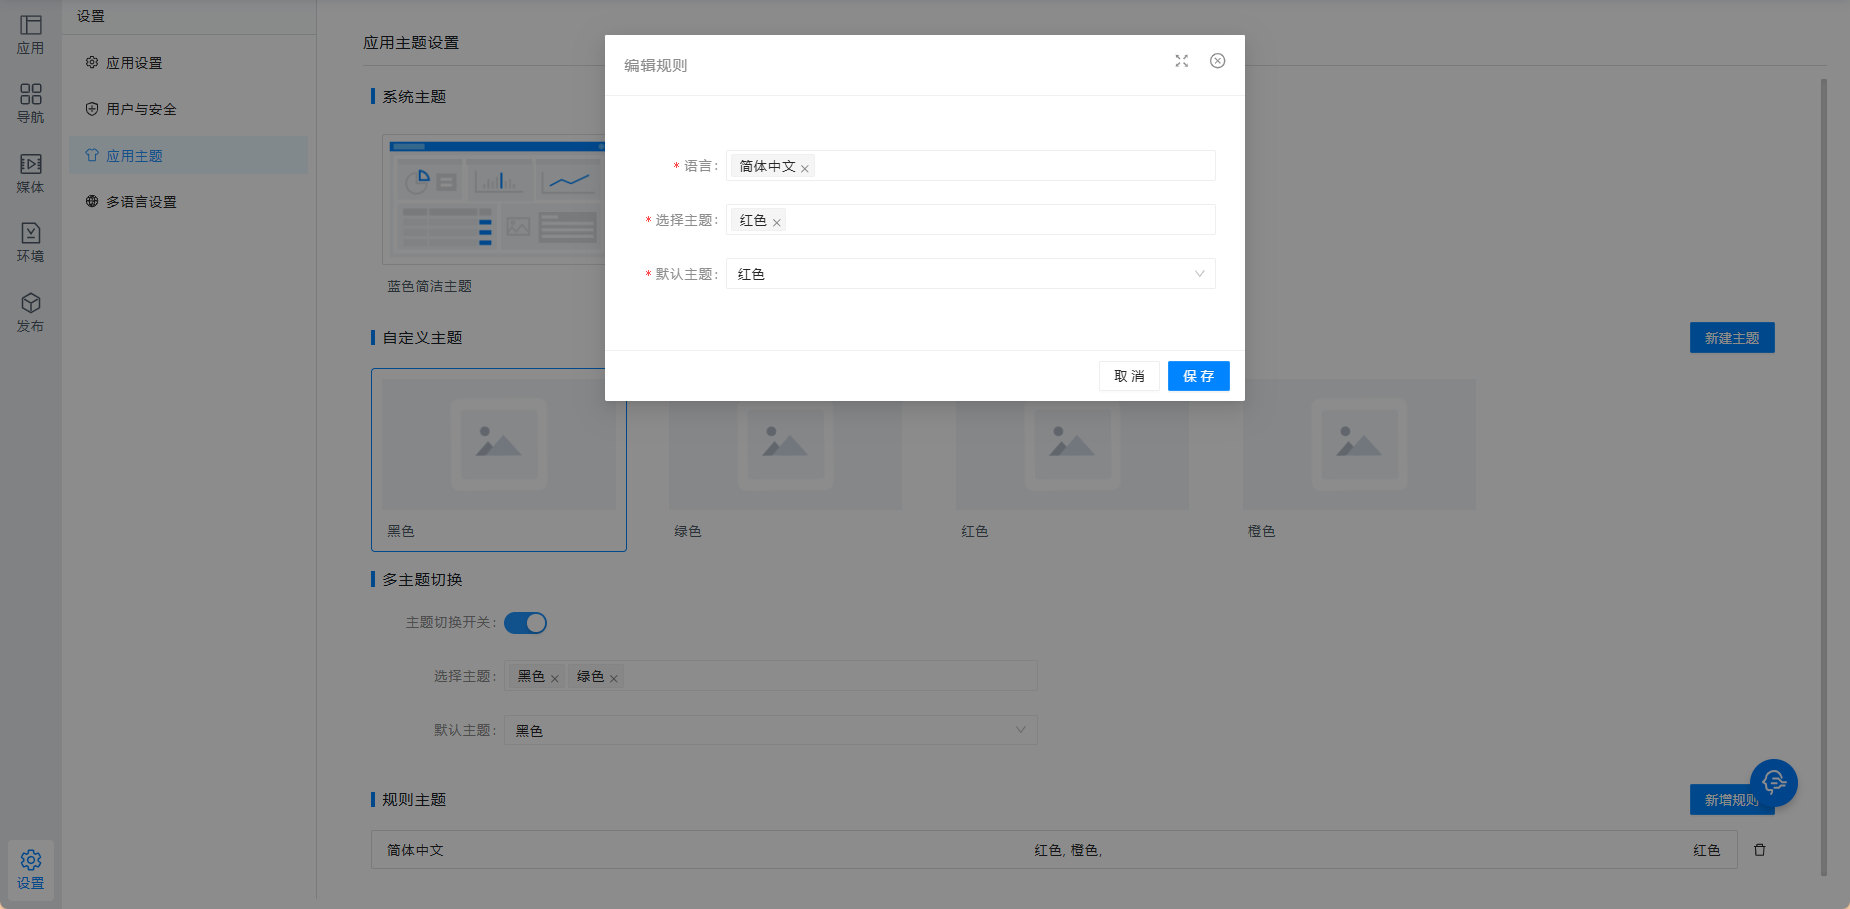The width and height of the screenshot is (1850, 909).
Task: Expand the 编辑规则 dialog to fullscreen
Action: 1181,61
